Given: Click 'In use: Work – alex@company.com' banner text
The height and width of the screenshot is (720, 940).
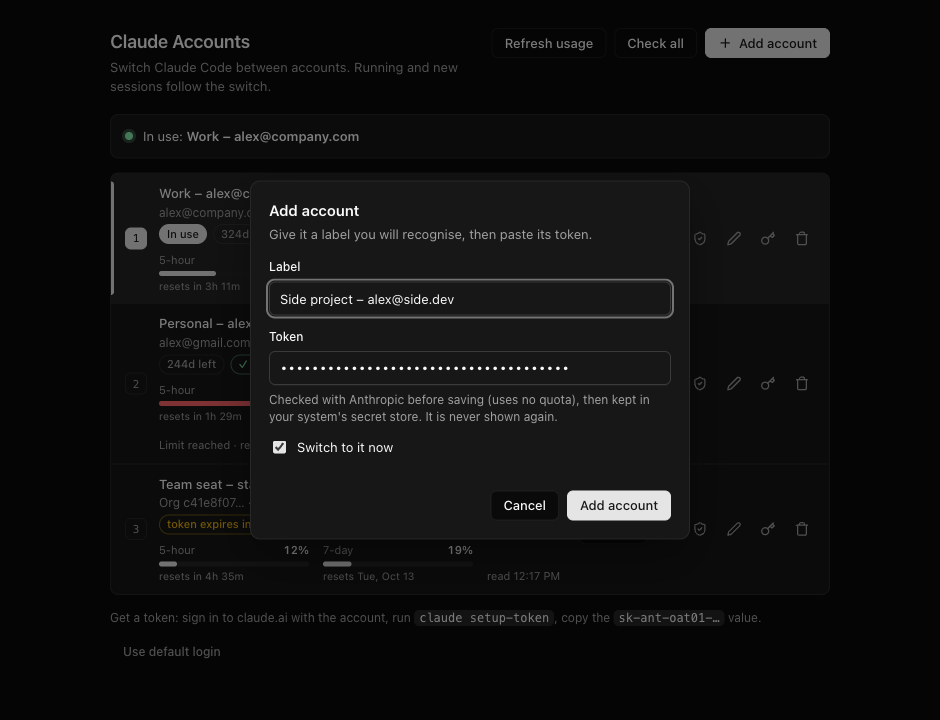Looking at the screenshot, I should 251,136.
